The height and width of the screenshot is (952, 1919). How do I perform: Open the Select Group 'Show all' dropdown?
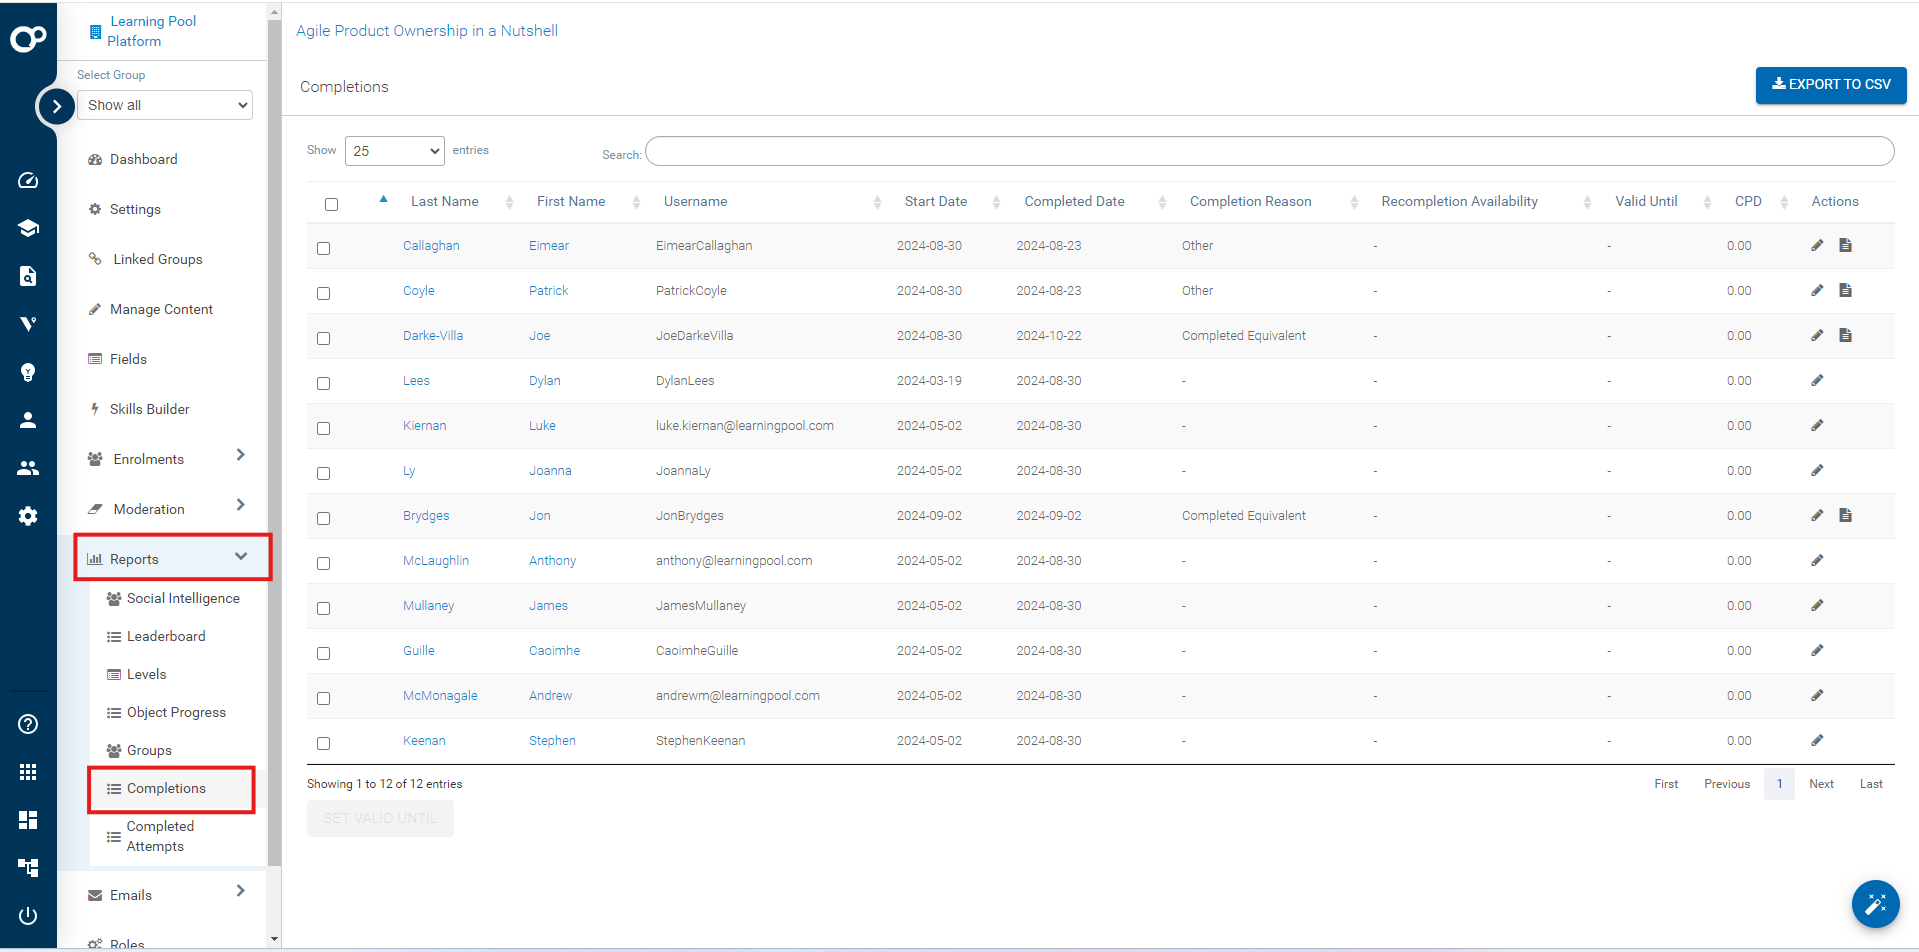tap(165, 105)
